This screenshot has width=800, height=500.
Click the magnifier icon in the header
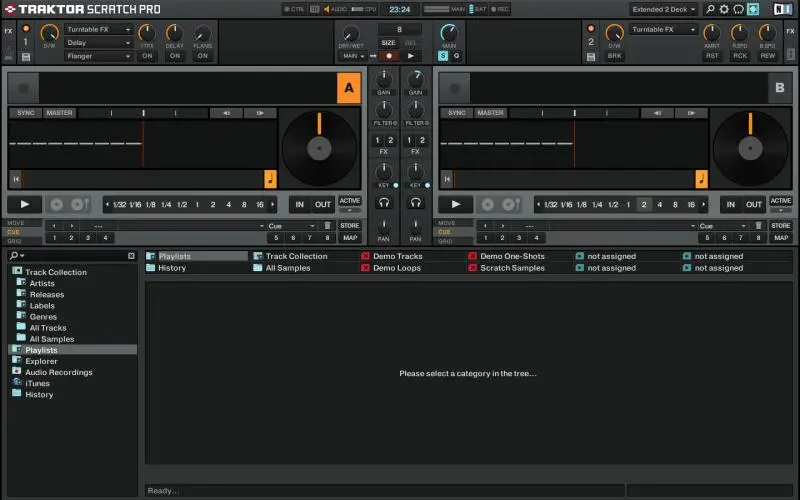(x=710, y=9)
